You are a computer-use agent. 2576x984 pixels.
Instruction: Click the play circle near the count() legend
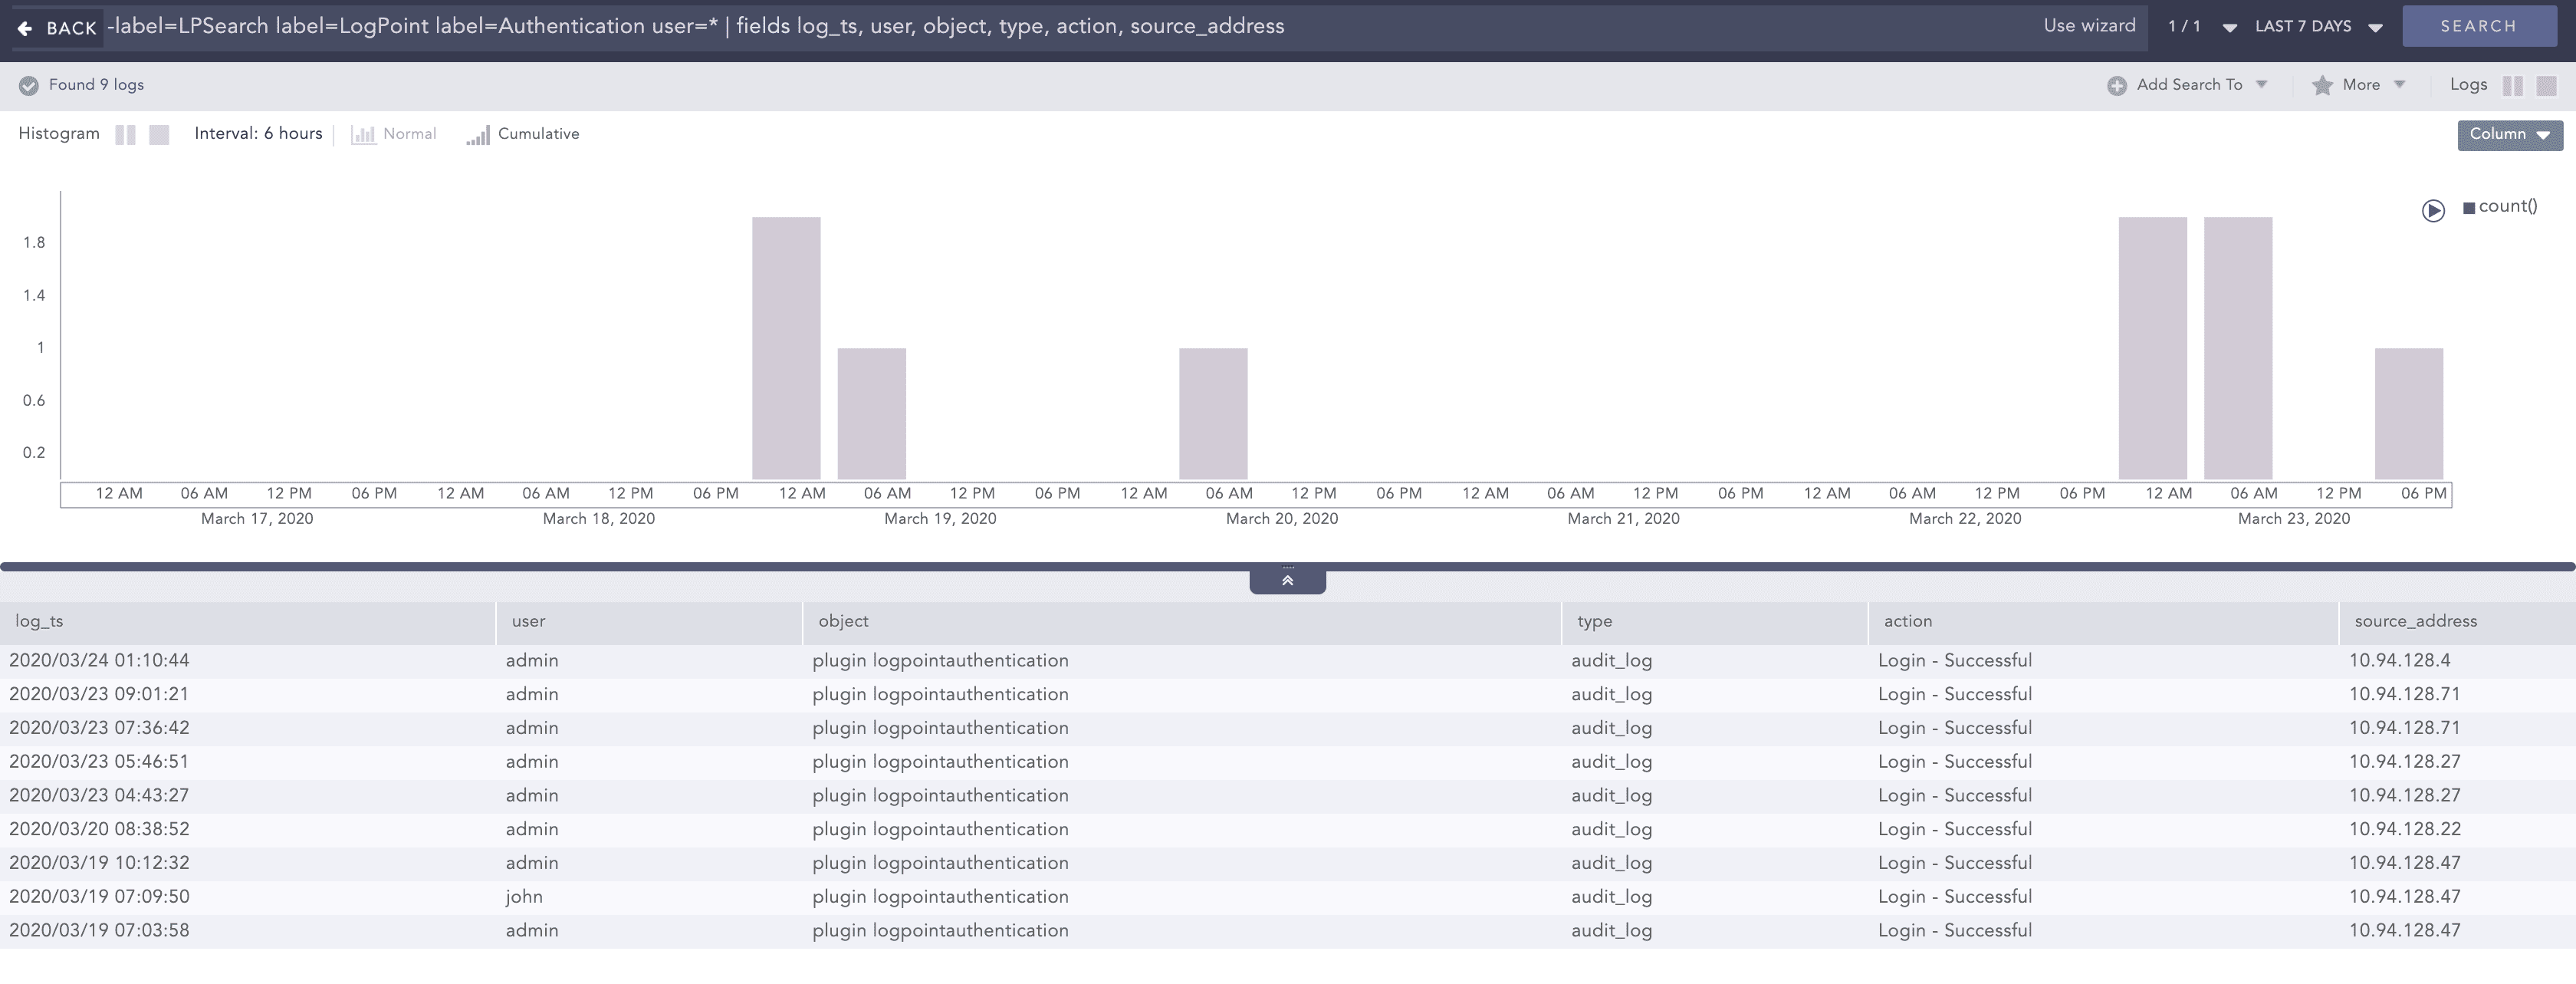tap(2434, 210)
